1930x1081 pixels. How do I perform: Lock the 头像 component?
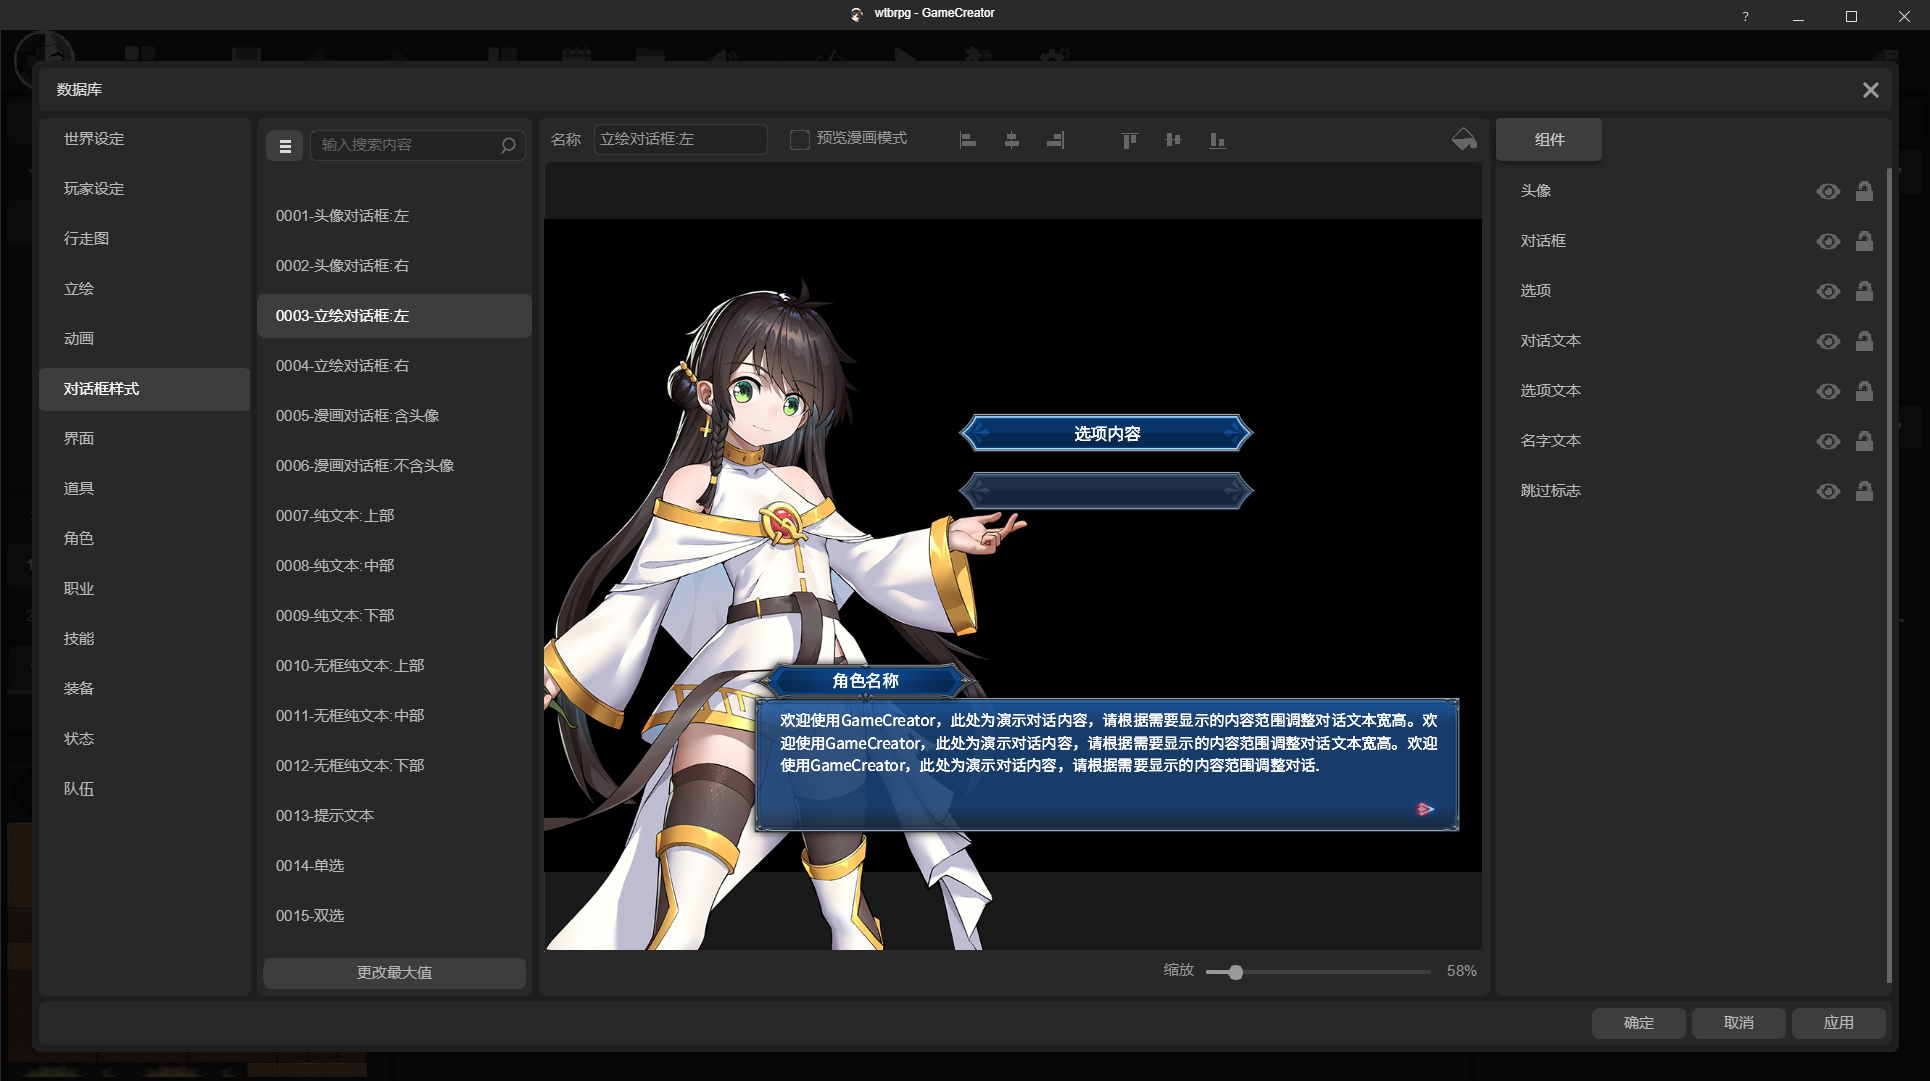point(1864,191)
